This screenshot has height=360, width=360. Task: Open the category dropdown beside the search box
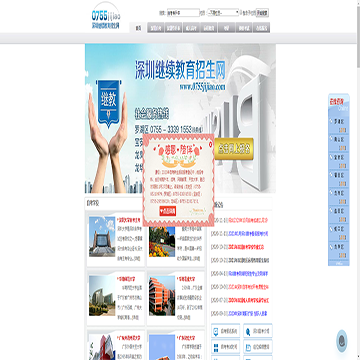[x=223, y=13]
